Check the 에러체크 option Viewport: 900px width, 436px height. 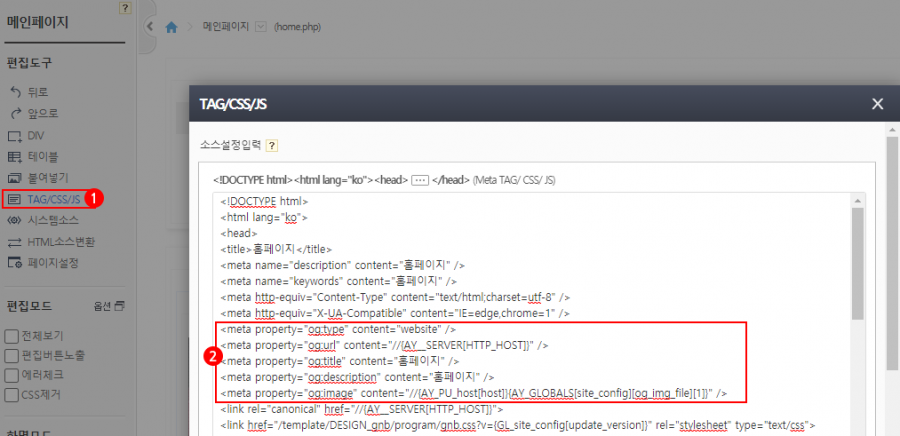coord(12,375)
